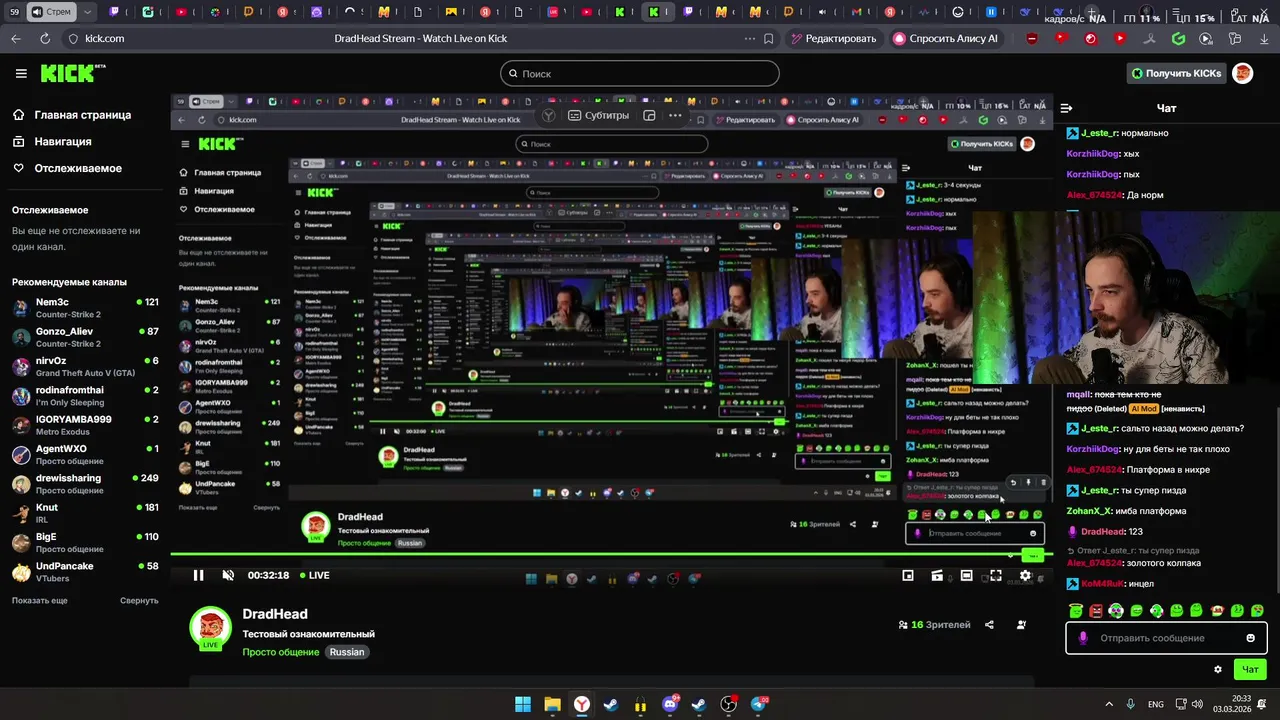The height and width of the screenshot is (720, 1280).
Task: Open the Просто общение category link
Action: point(281,652)
